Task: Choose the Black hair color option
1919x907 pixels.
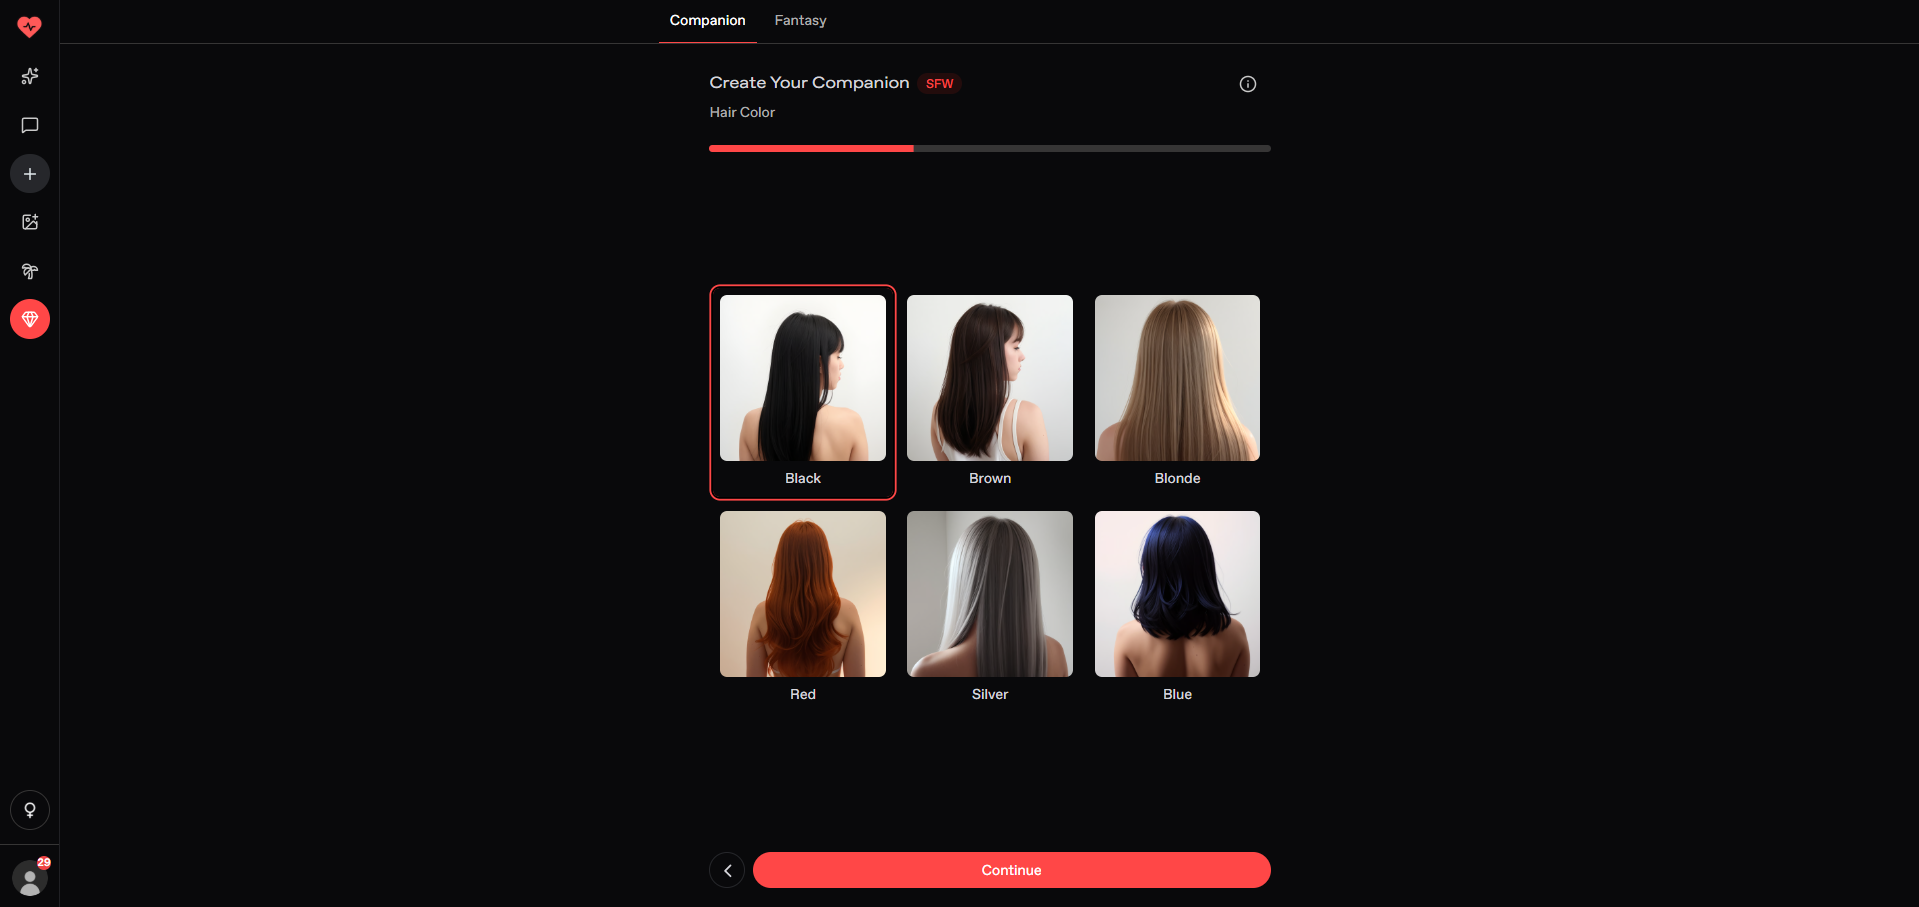Action: 802,378
